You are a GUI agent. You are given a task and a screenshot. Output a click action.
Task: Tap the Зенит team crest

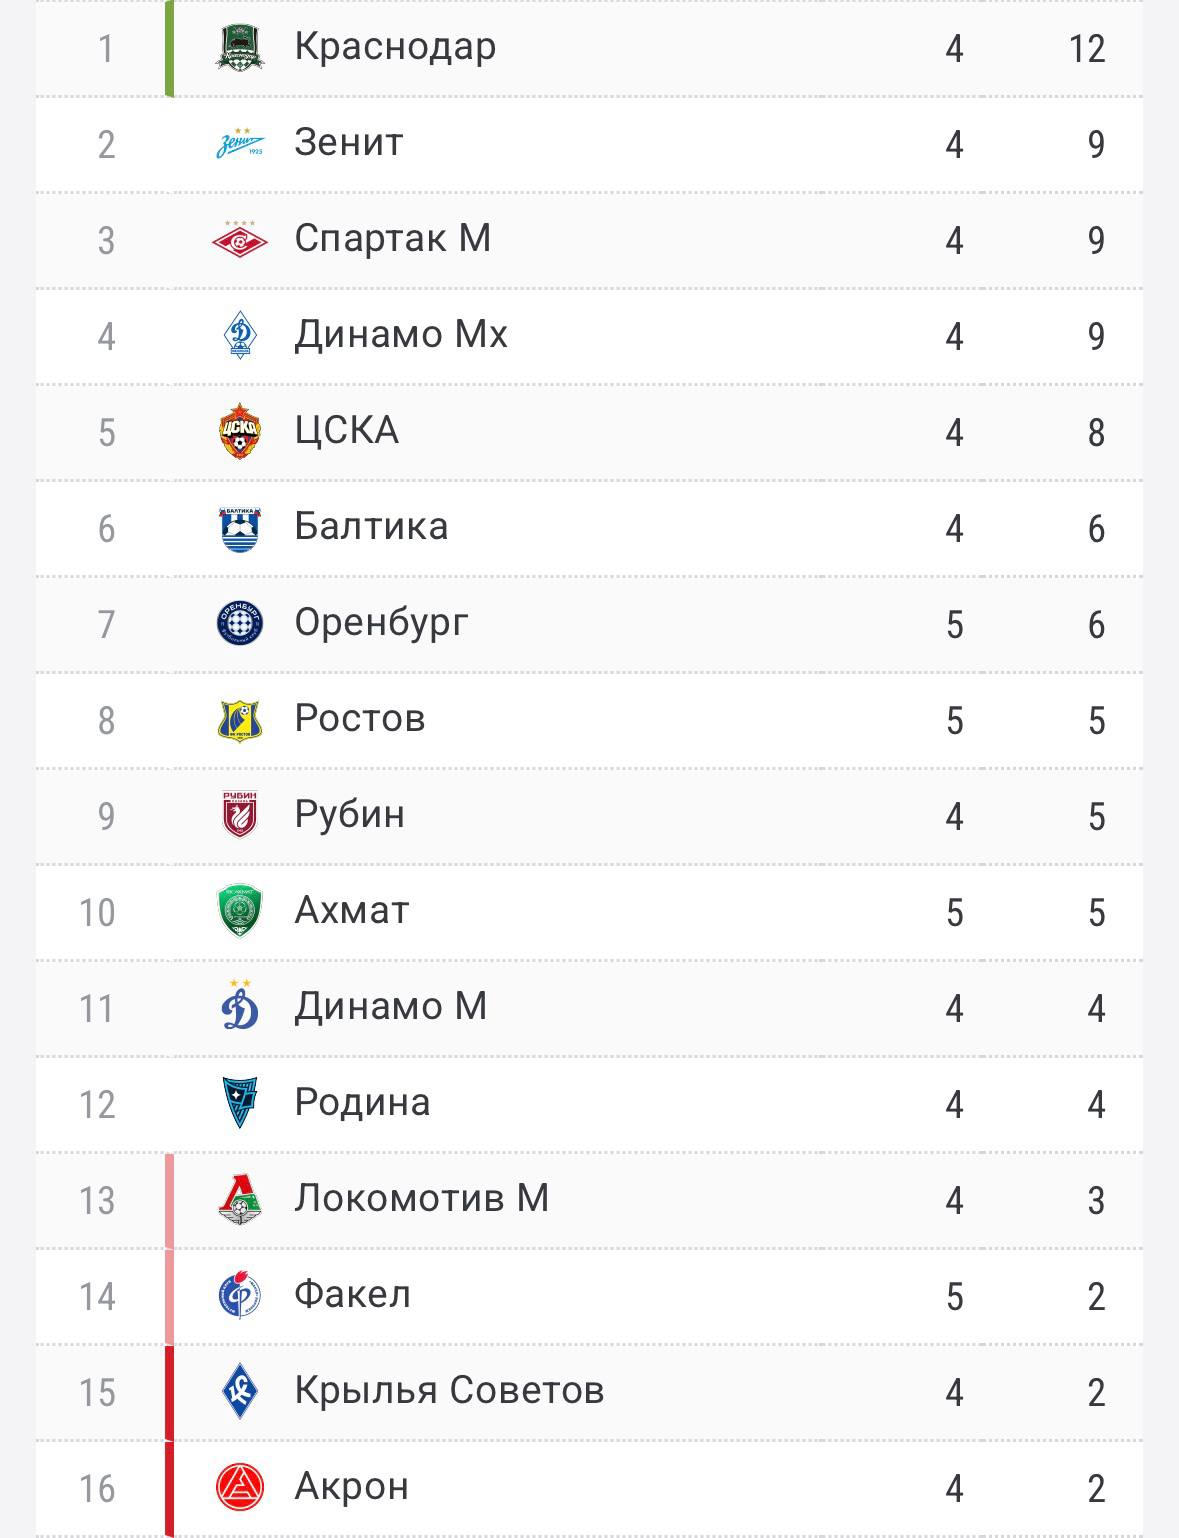[240, 143]
